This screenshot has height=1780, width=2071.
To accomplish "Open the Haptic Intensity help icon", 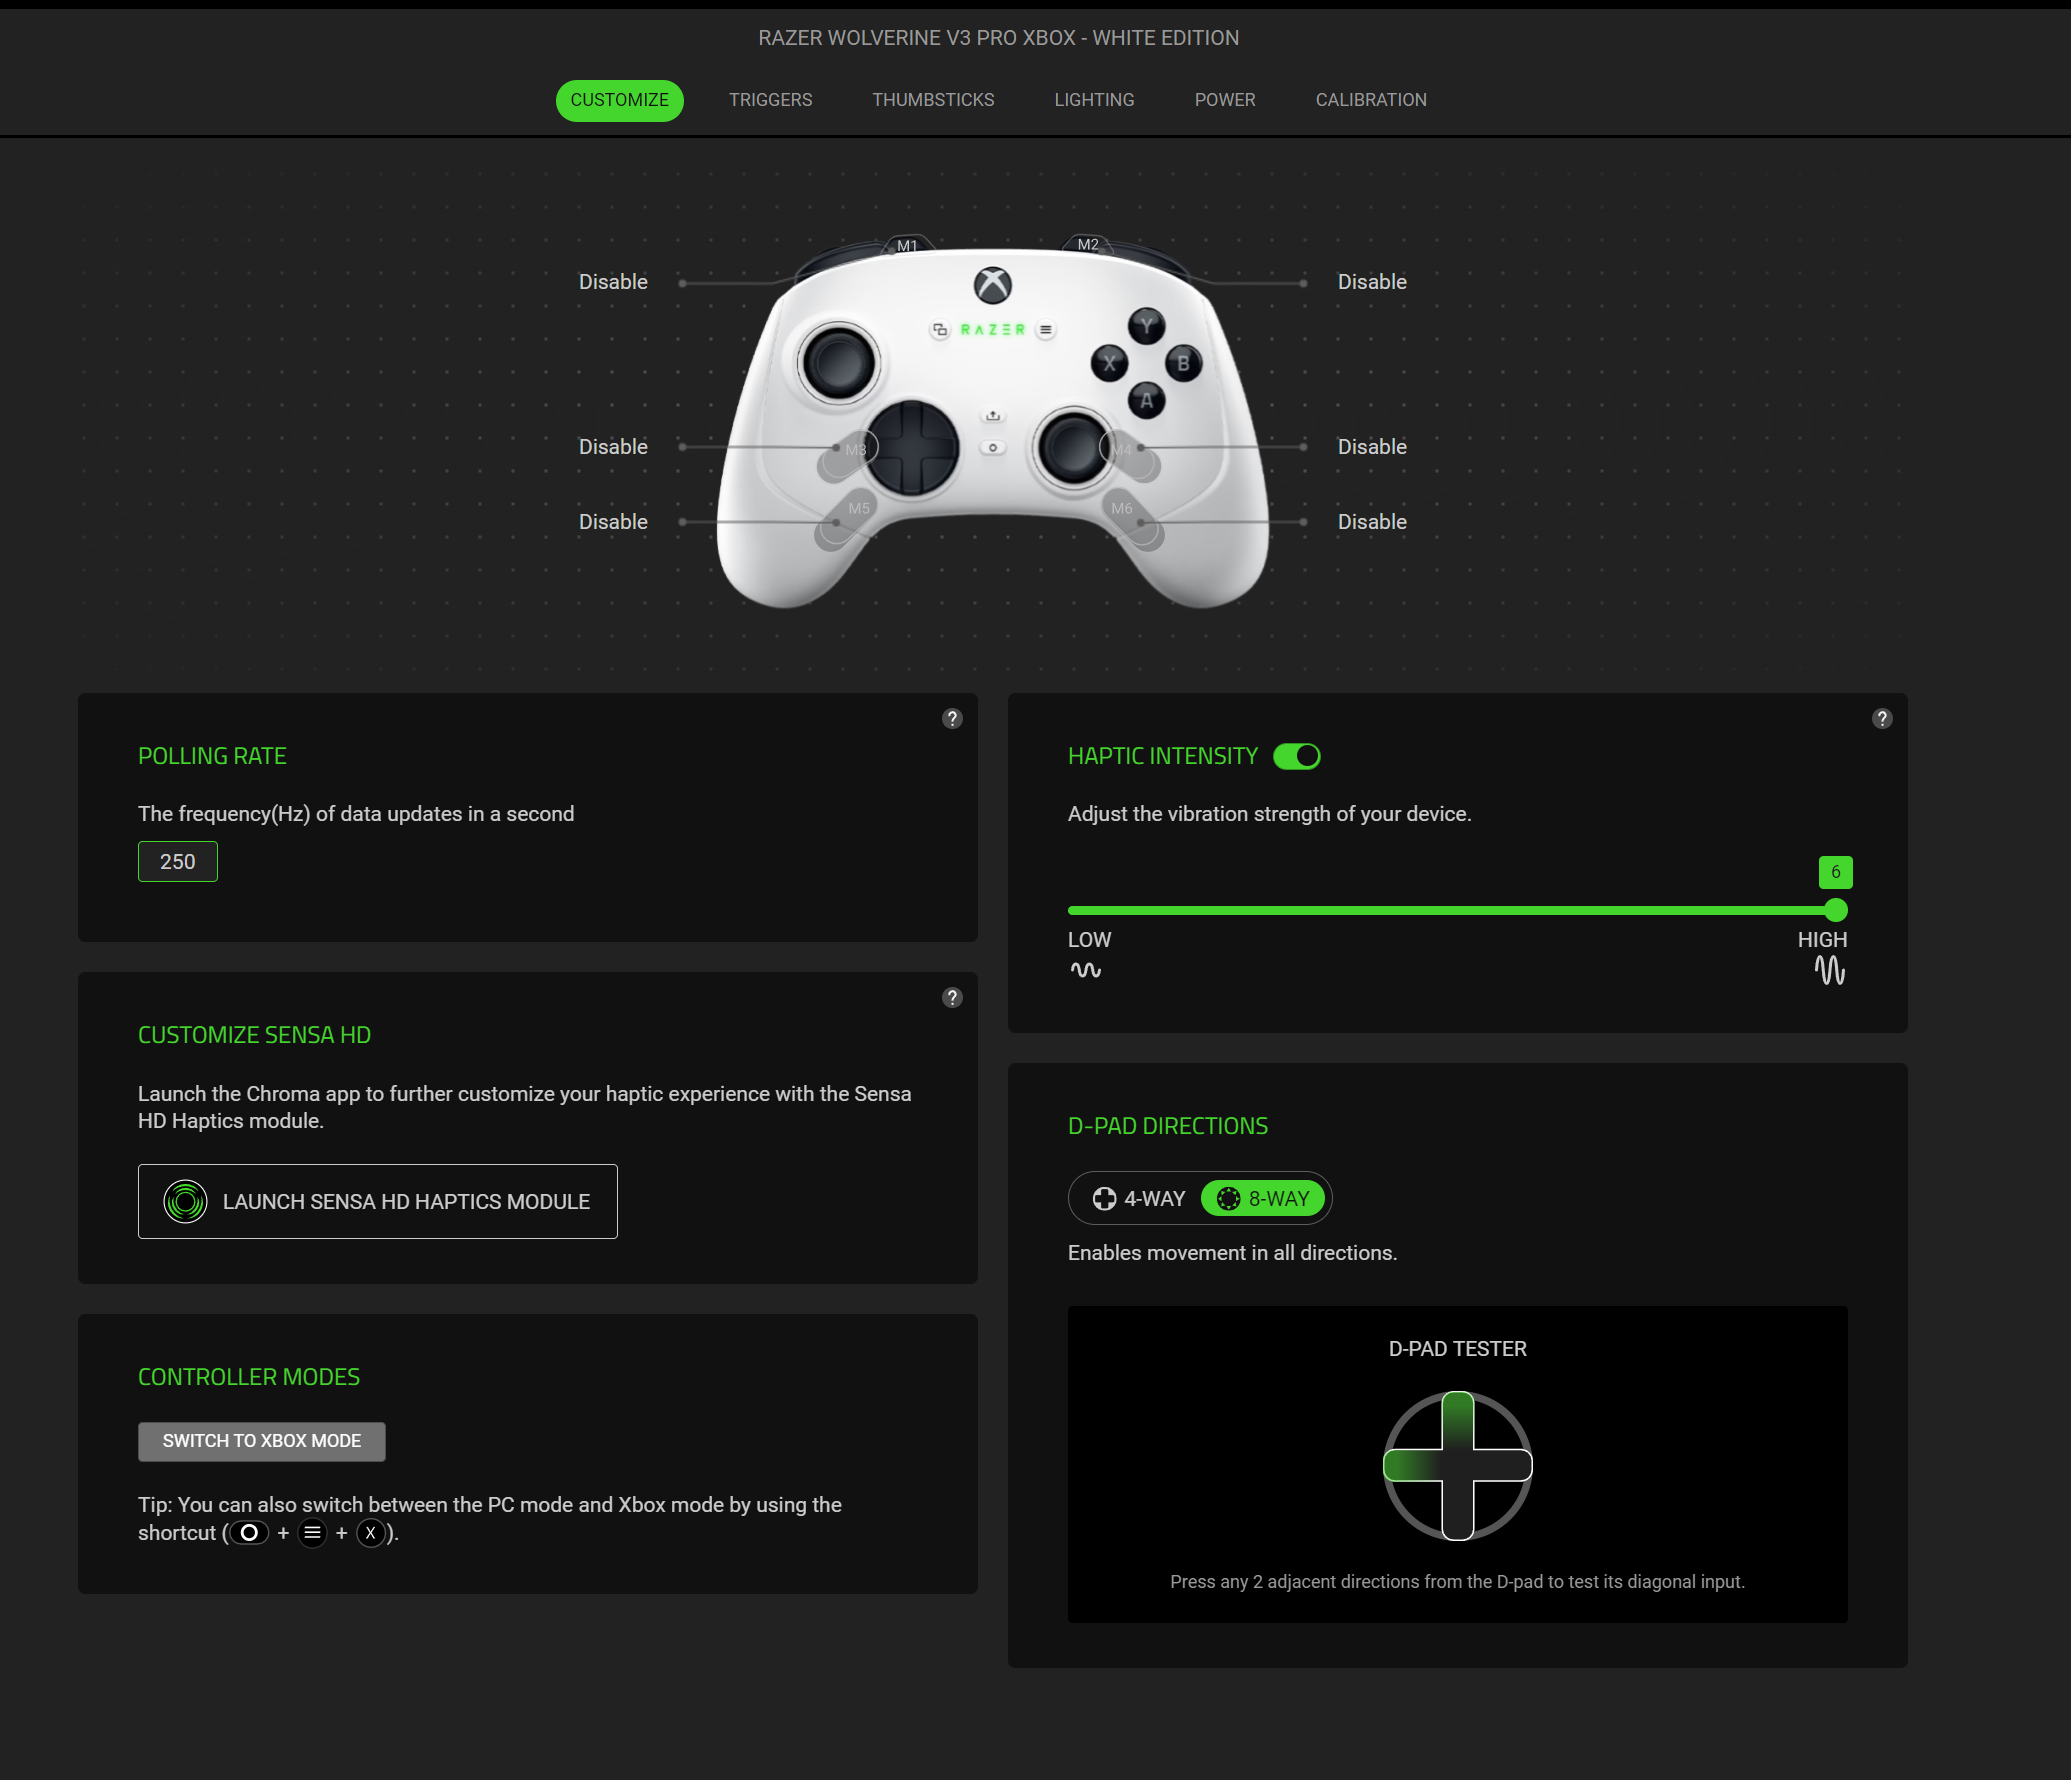I will coord(1882,718).
